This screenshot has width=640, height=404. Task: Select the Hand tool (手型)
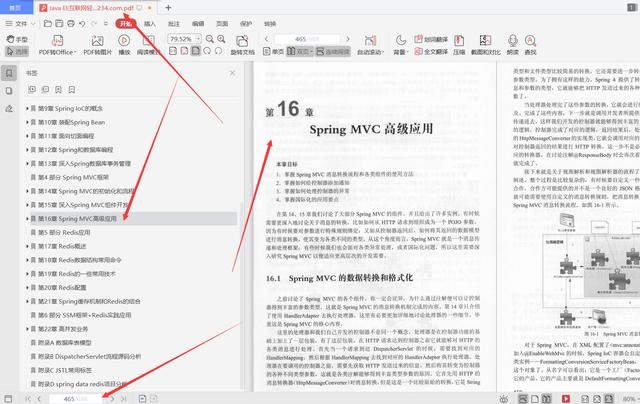17,39
